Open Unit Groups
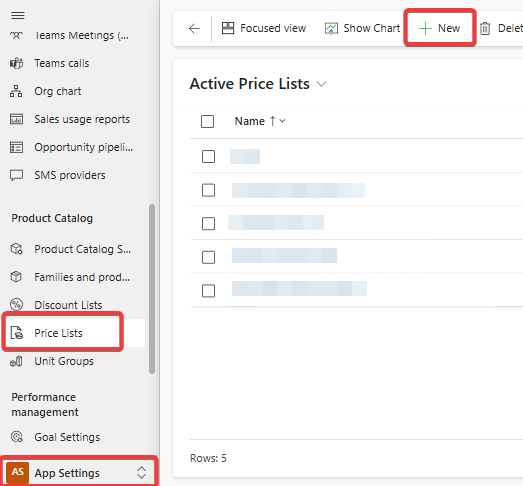This screenshot has width=523, height=486. pyautogui.click(x=64, y=361)
